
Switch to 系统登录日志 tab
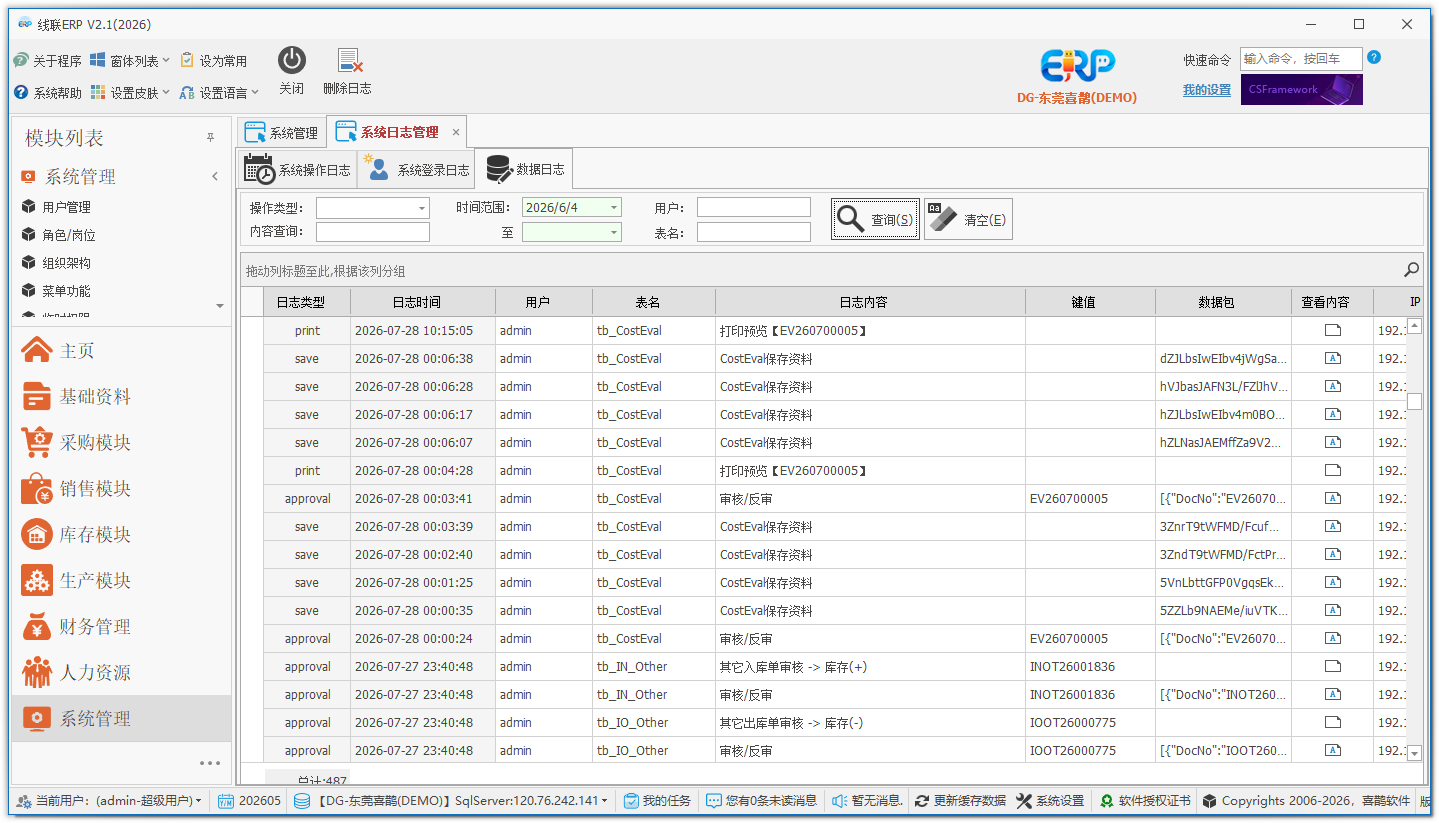tap(416, 170)
